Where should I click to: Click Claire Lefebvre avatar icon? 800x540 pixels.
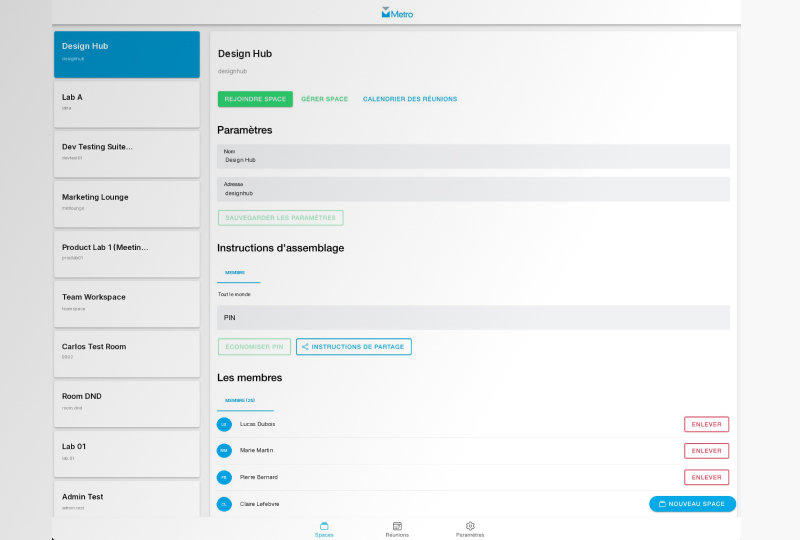224,504
